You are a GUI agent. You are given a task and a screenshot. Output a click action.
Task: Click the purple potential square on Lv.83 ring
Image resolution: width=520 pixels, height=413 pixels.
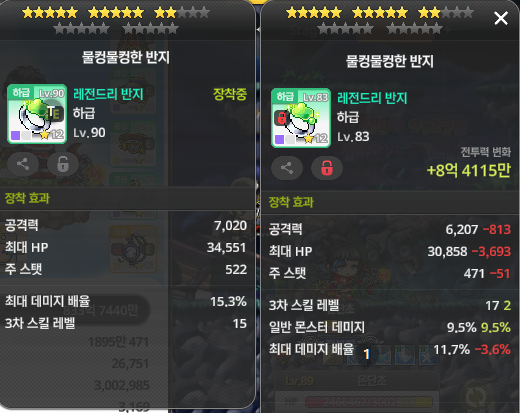click(x=280, y=139)
